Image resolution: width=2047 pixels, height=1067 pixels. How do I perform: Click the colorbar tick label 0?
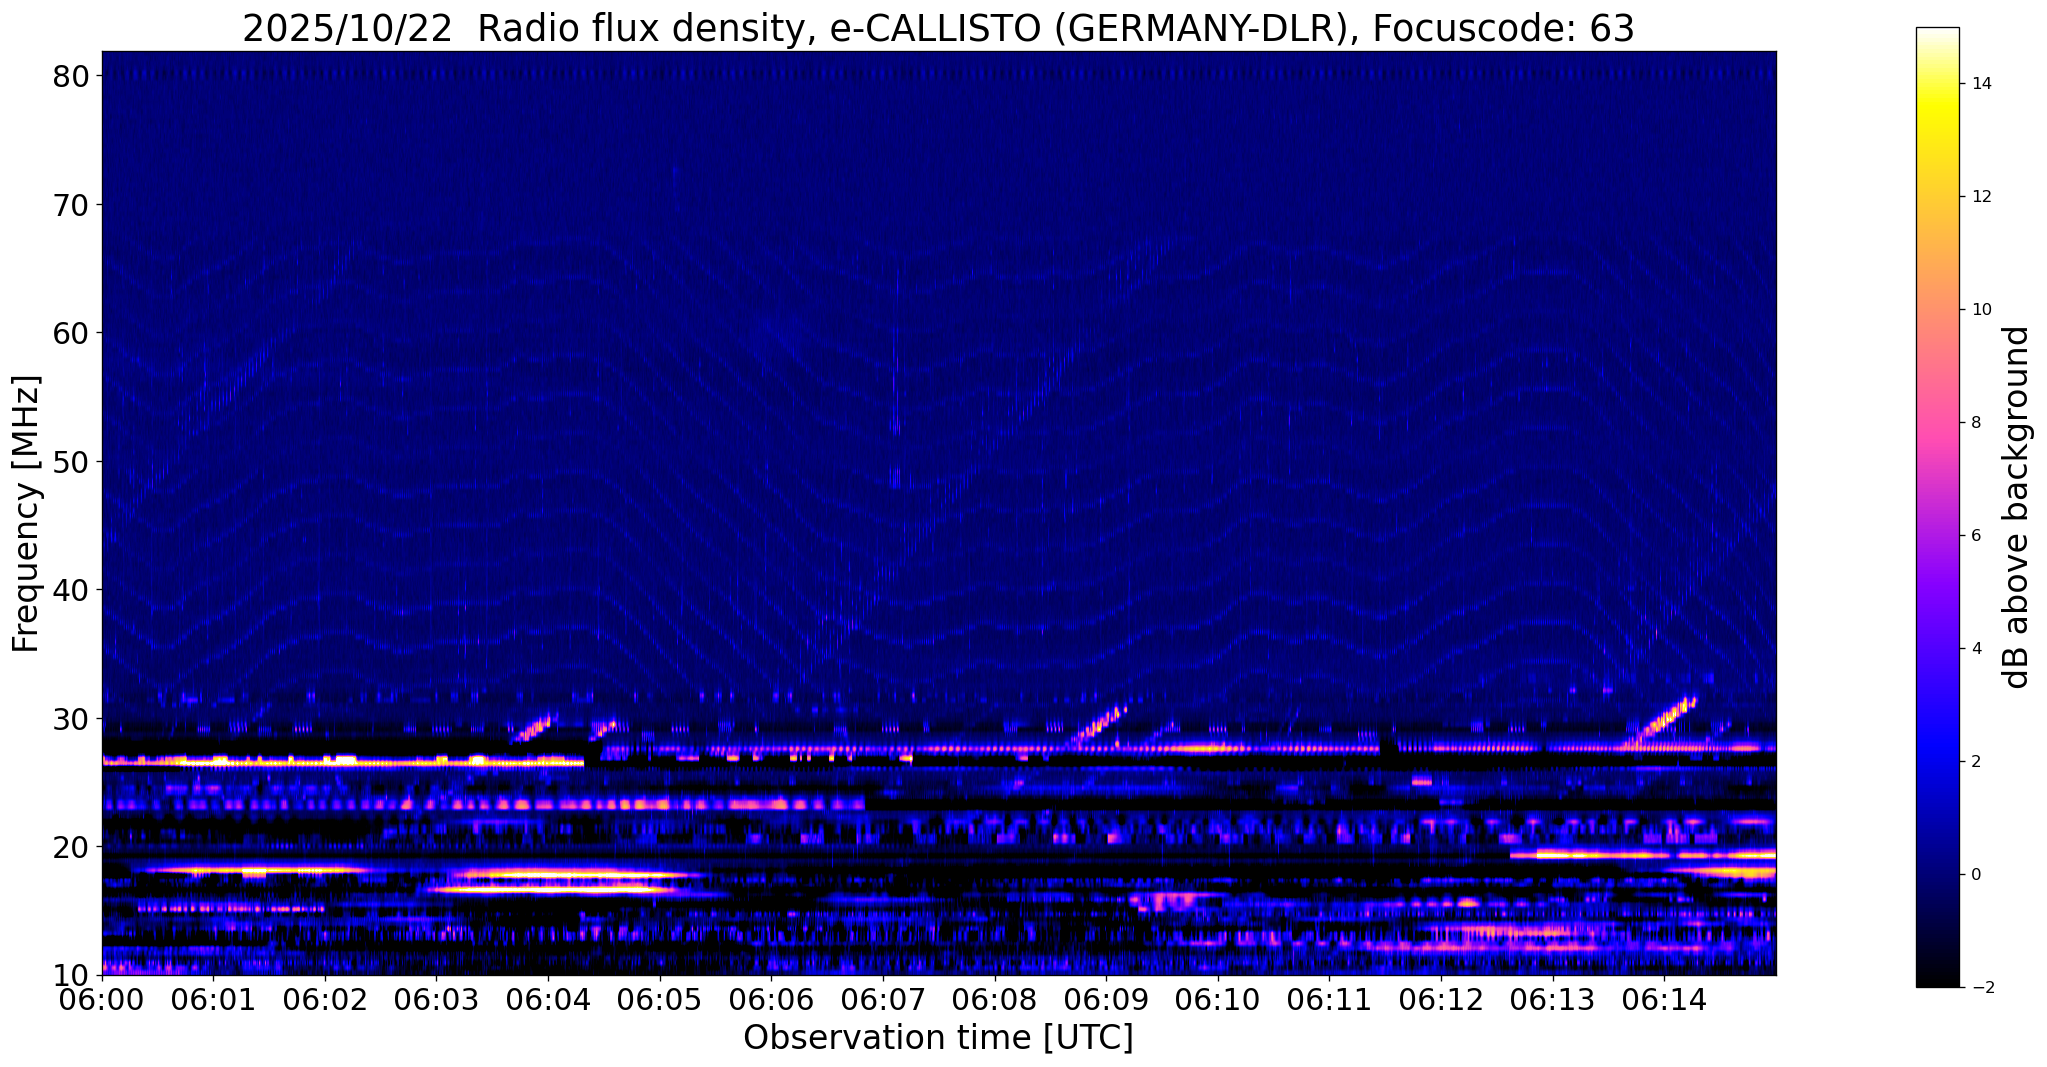point(1974,875)
